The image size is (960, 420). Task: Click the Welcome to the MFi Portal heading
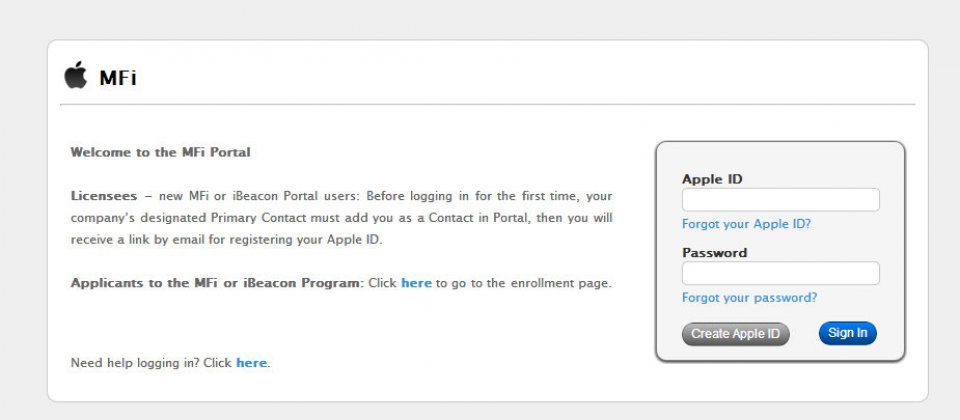(x=160, y=152)
